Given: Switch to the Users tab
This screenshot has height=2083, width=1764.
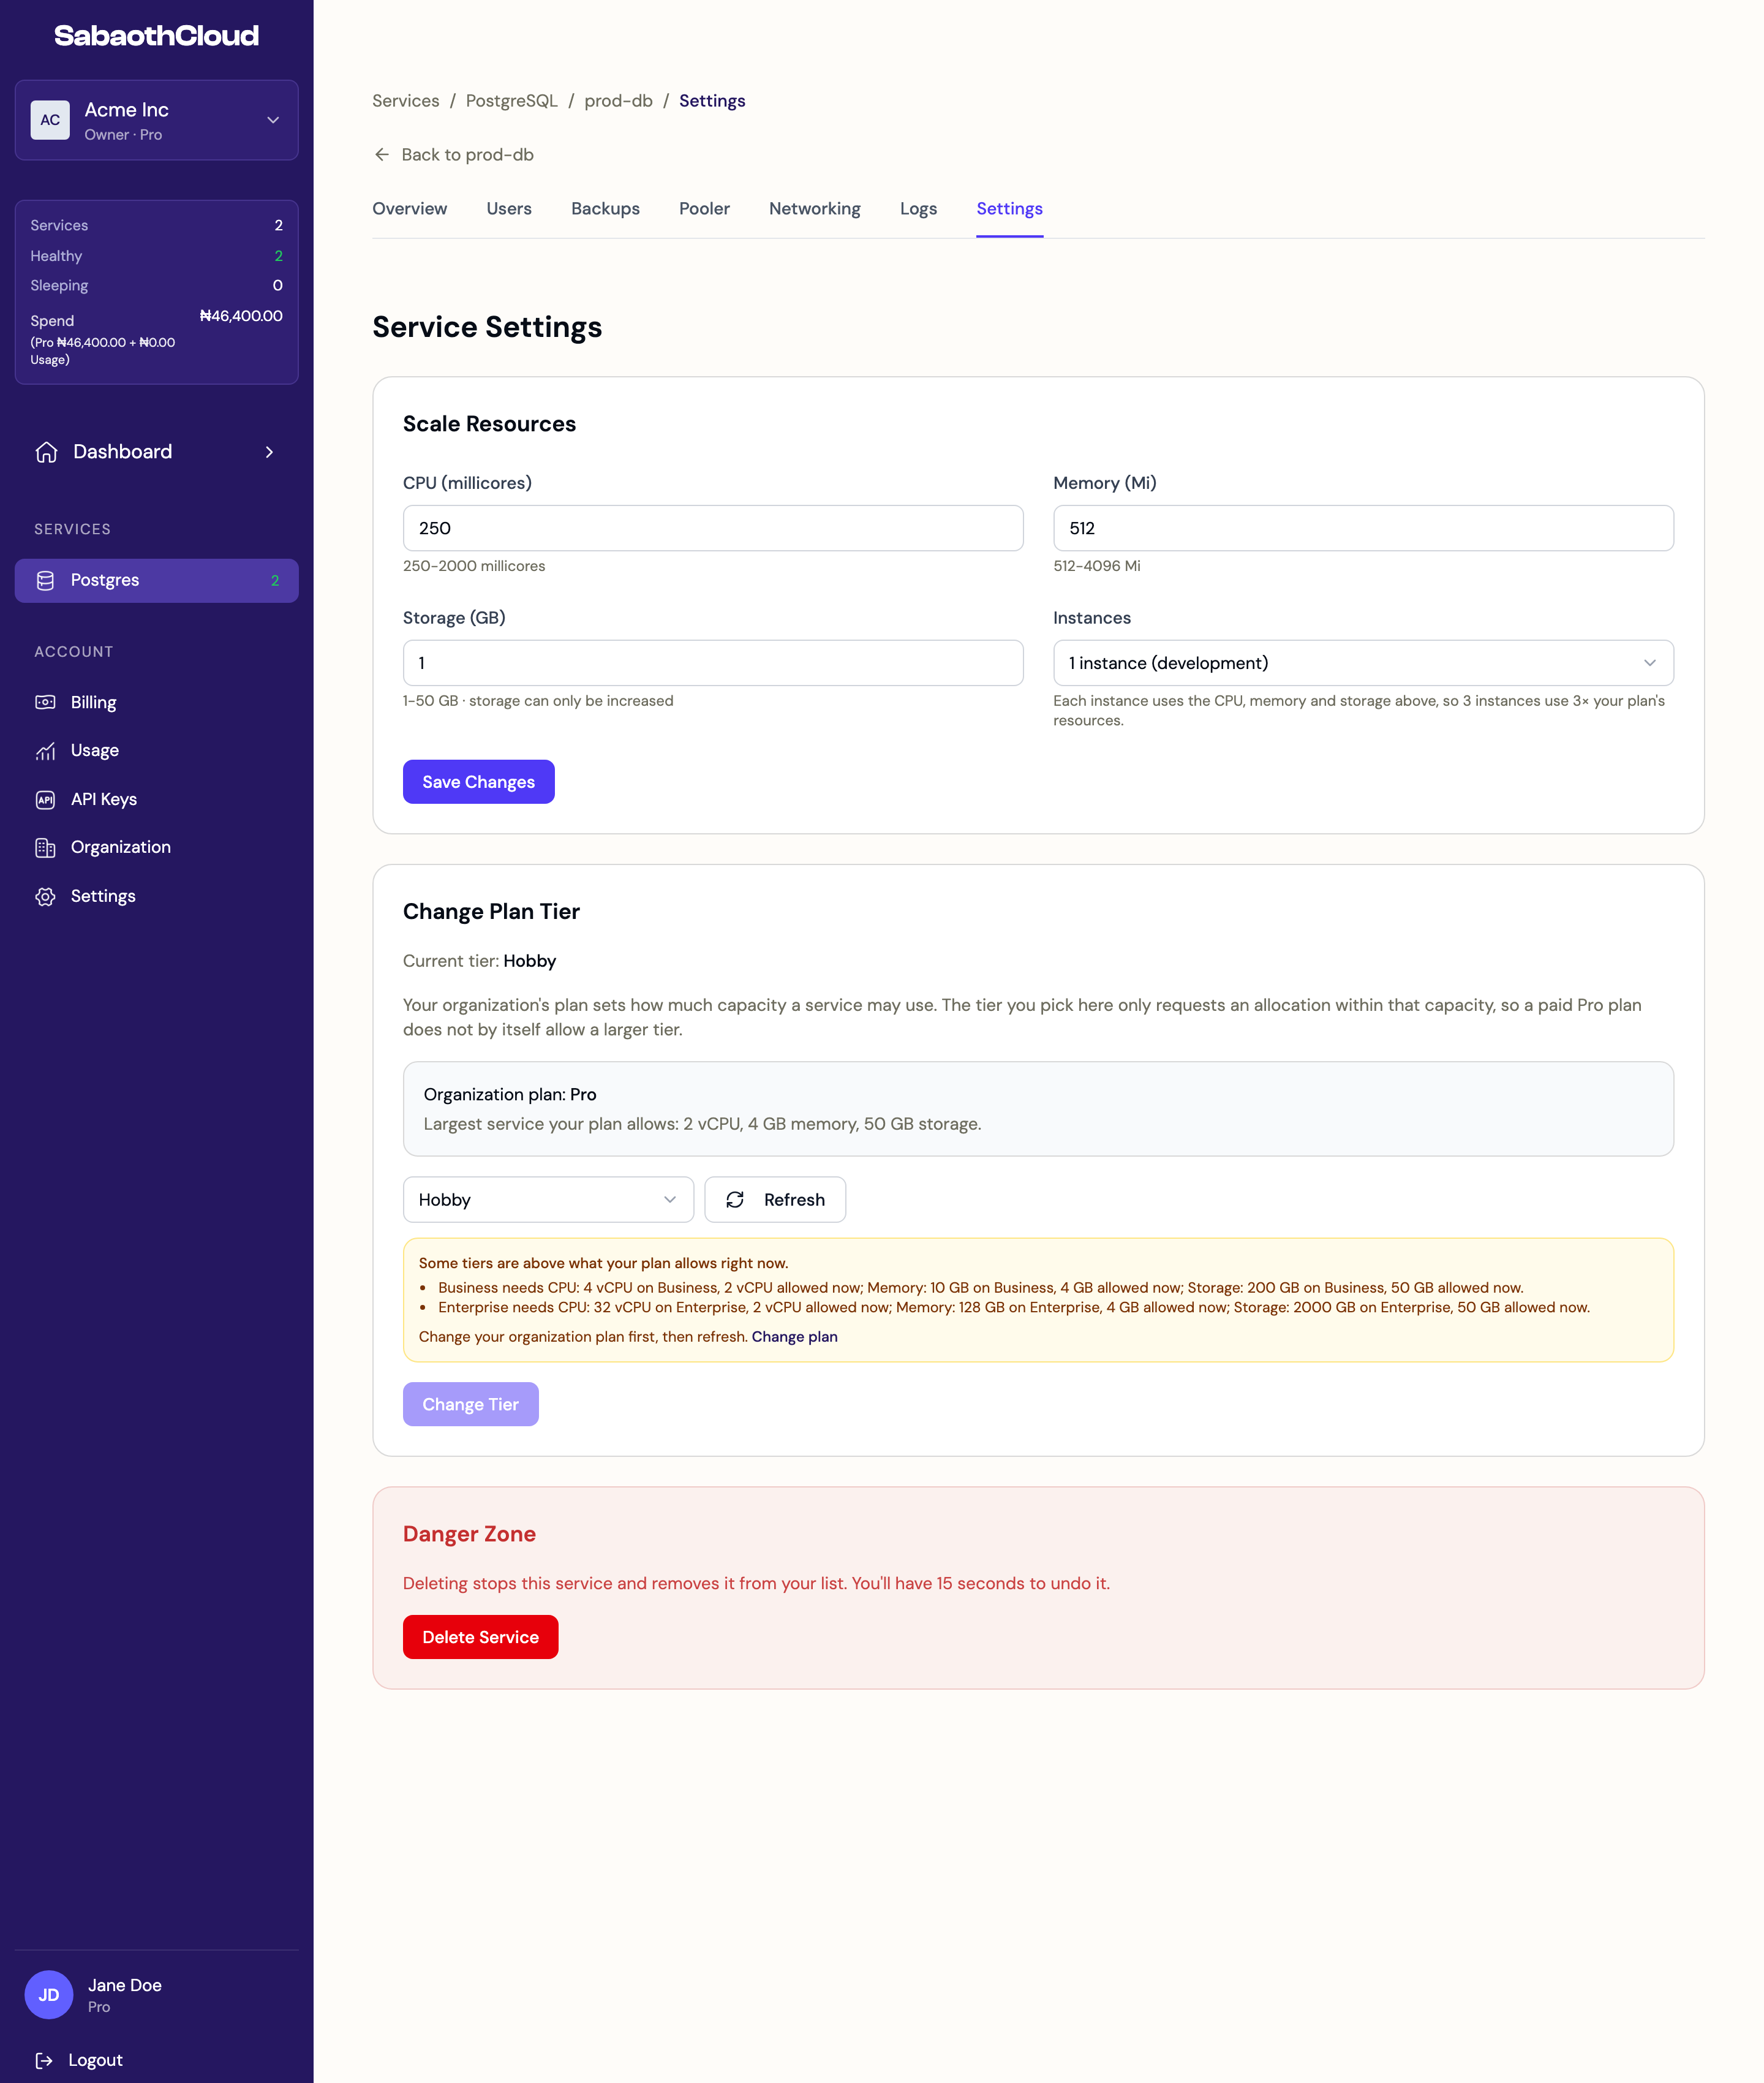Looking at the screenshot, I should [x=509, y=209].
